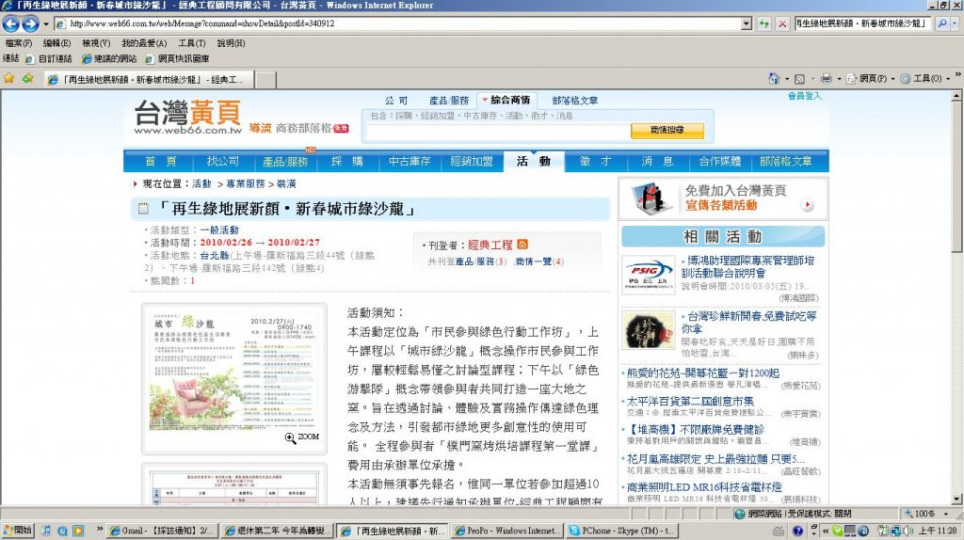Open the address bar dropdown arrow

[x=746, y=24]
